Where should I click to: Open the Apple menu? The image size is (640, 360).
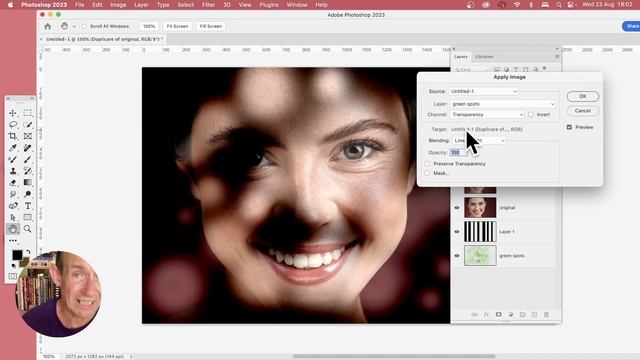tap(10, 5)
